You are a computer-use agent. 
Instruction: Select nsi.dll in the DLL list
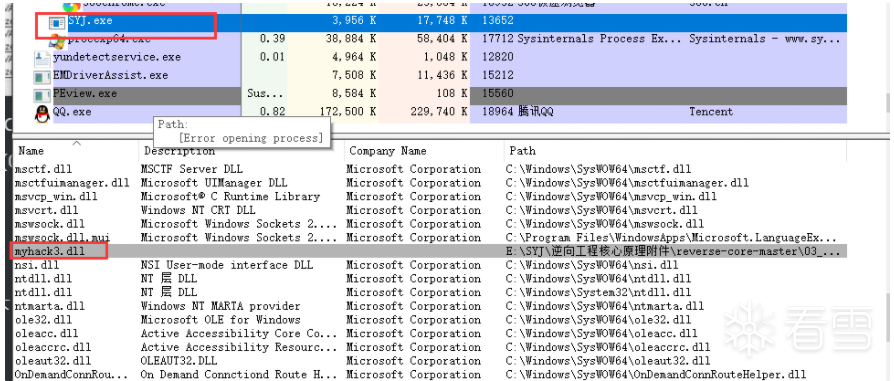coord(37,265)
